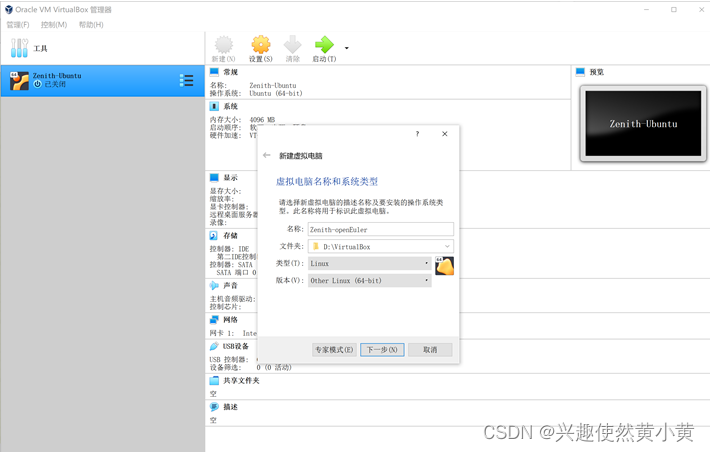Click the Network (网络) section icon
This screenshot has width=710, height=452.
tap(214, 320)
